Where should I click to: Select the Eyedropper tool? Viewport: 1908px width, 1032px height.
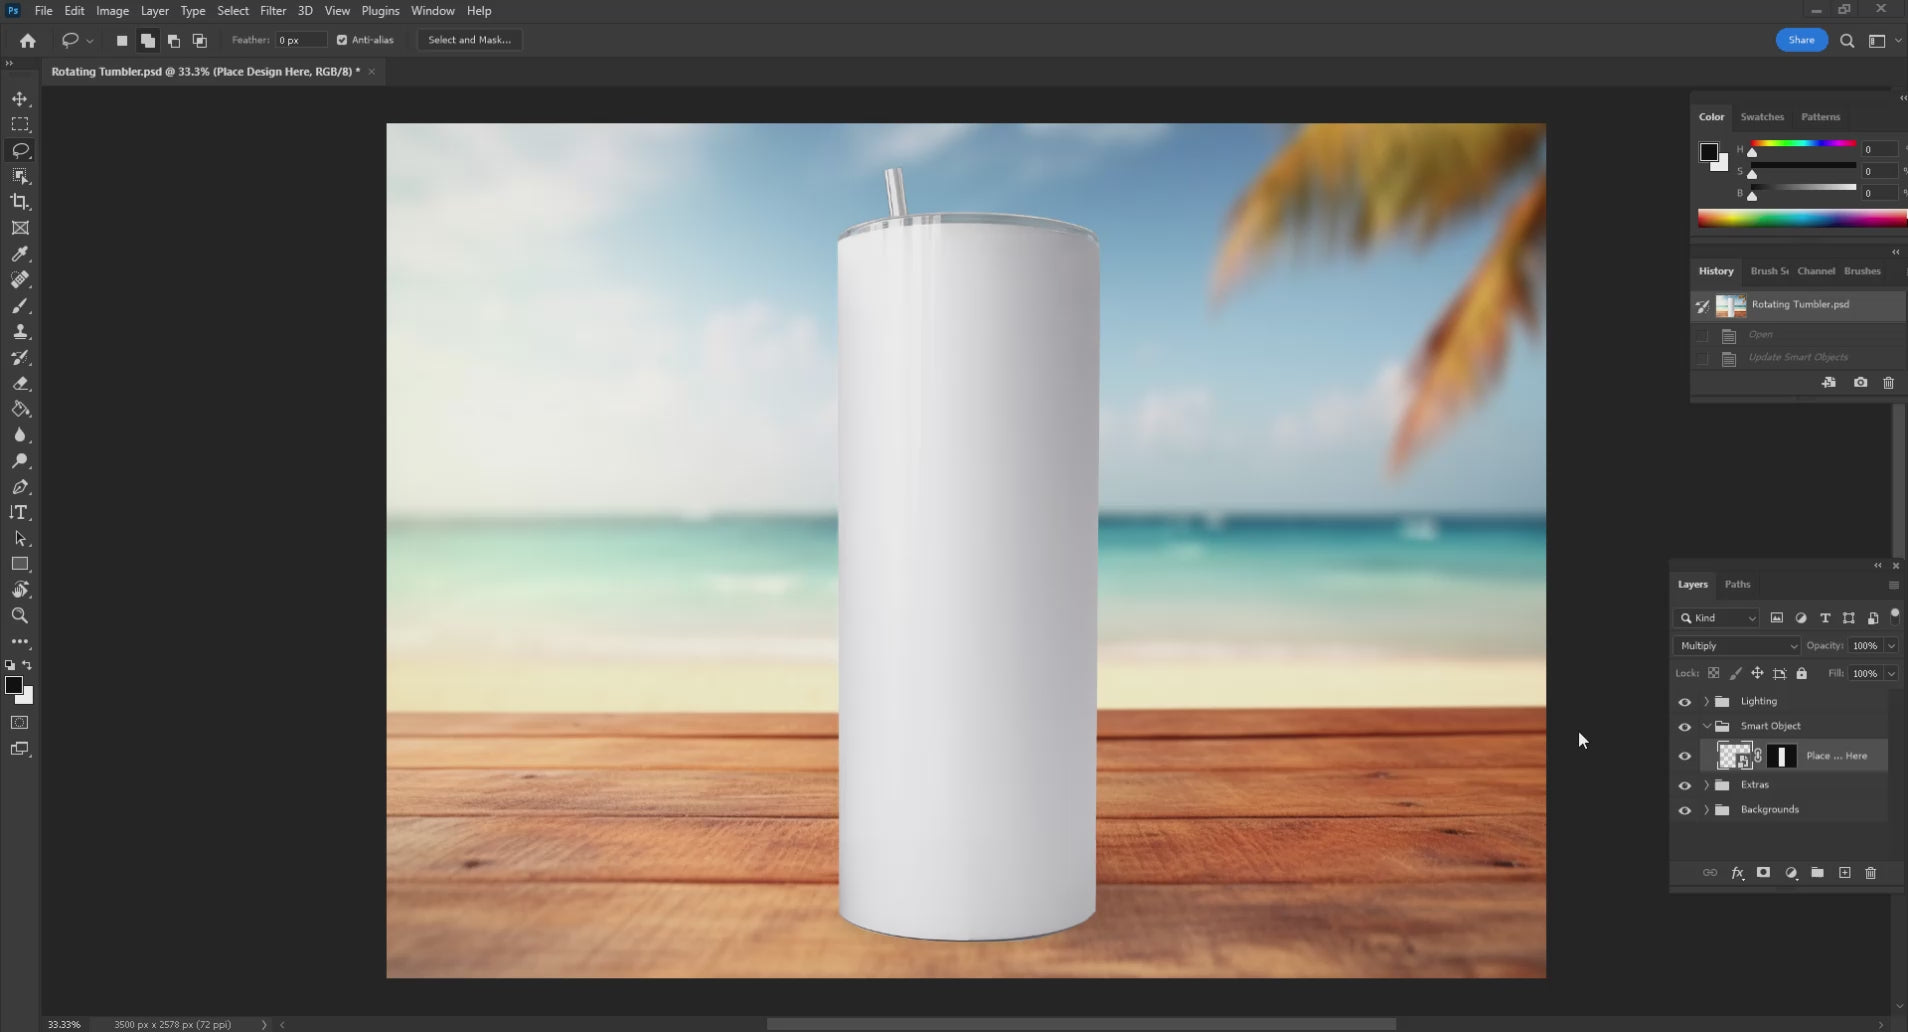pyautogui.click(x=20, y=254)
